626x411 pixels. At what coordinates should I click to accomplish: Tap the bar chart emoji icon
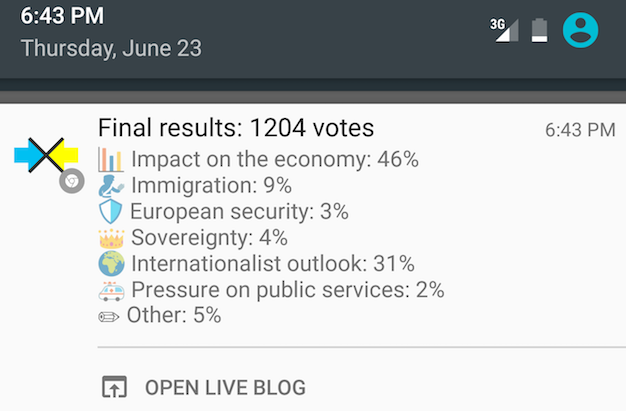(x=111, y=160)
